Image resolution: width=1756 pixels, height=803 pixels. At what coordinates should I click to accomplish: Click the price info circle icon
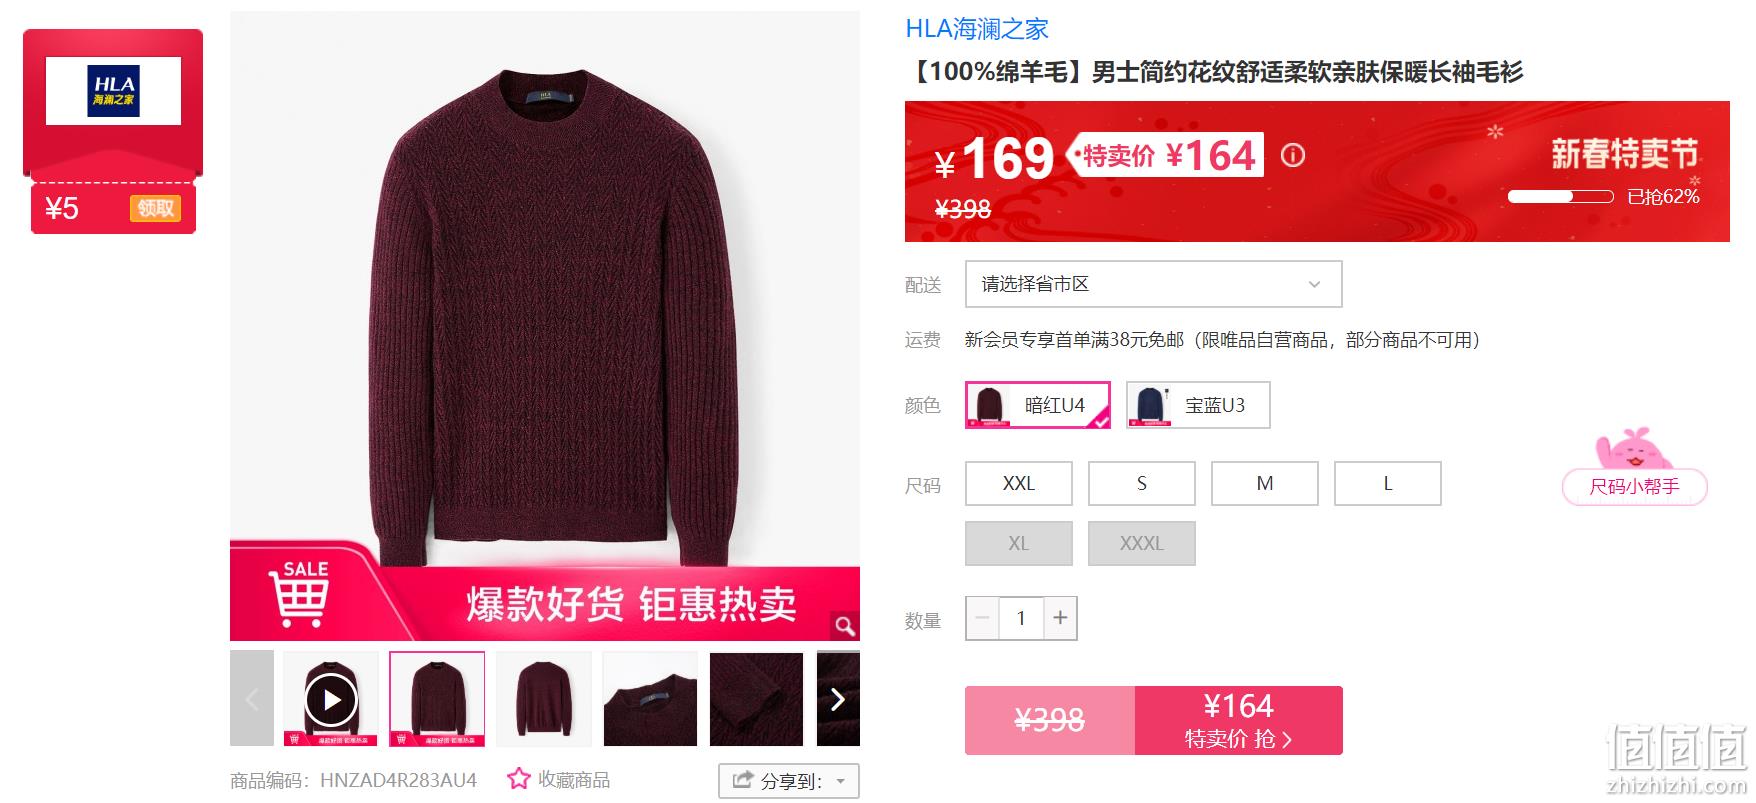pyautogui.click(x=1293, y=156)
